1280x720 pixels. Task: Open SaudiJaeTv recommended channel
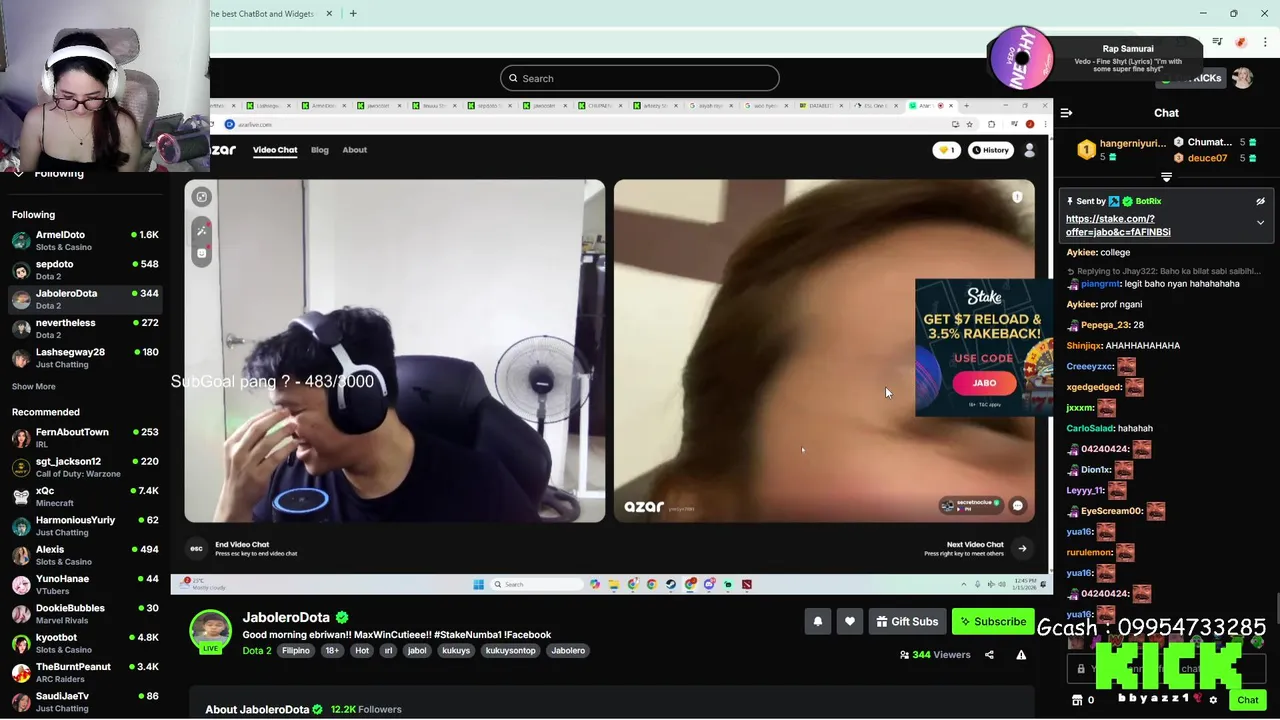(x=85, y=701)
